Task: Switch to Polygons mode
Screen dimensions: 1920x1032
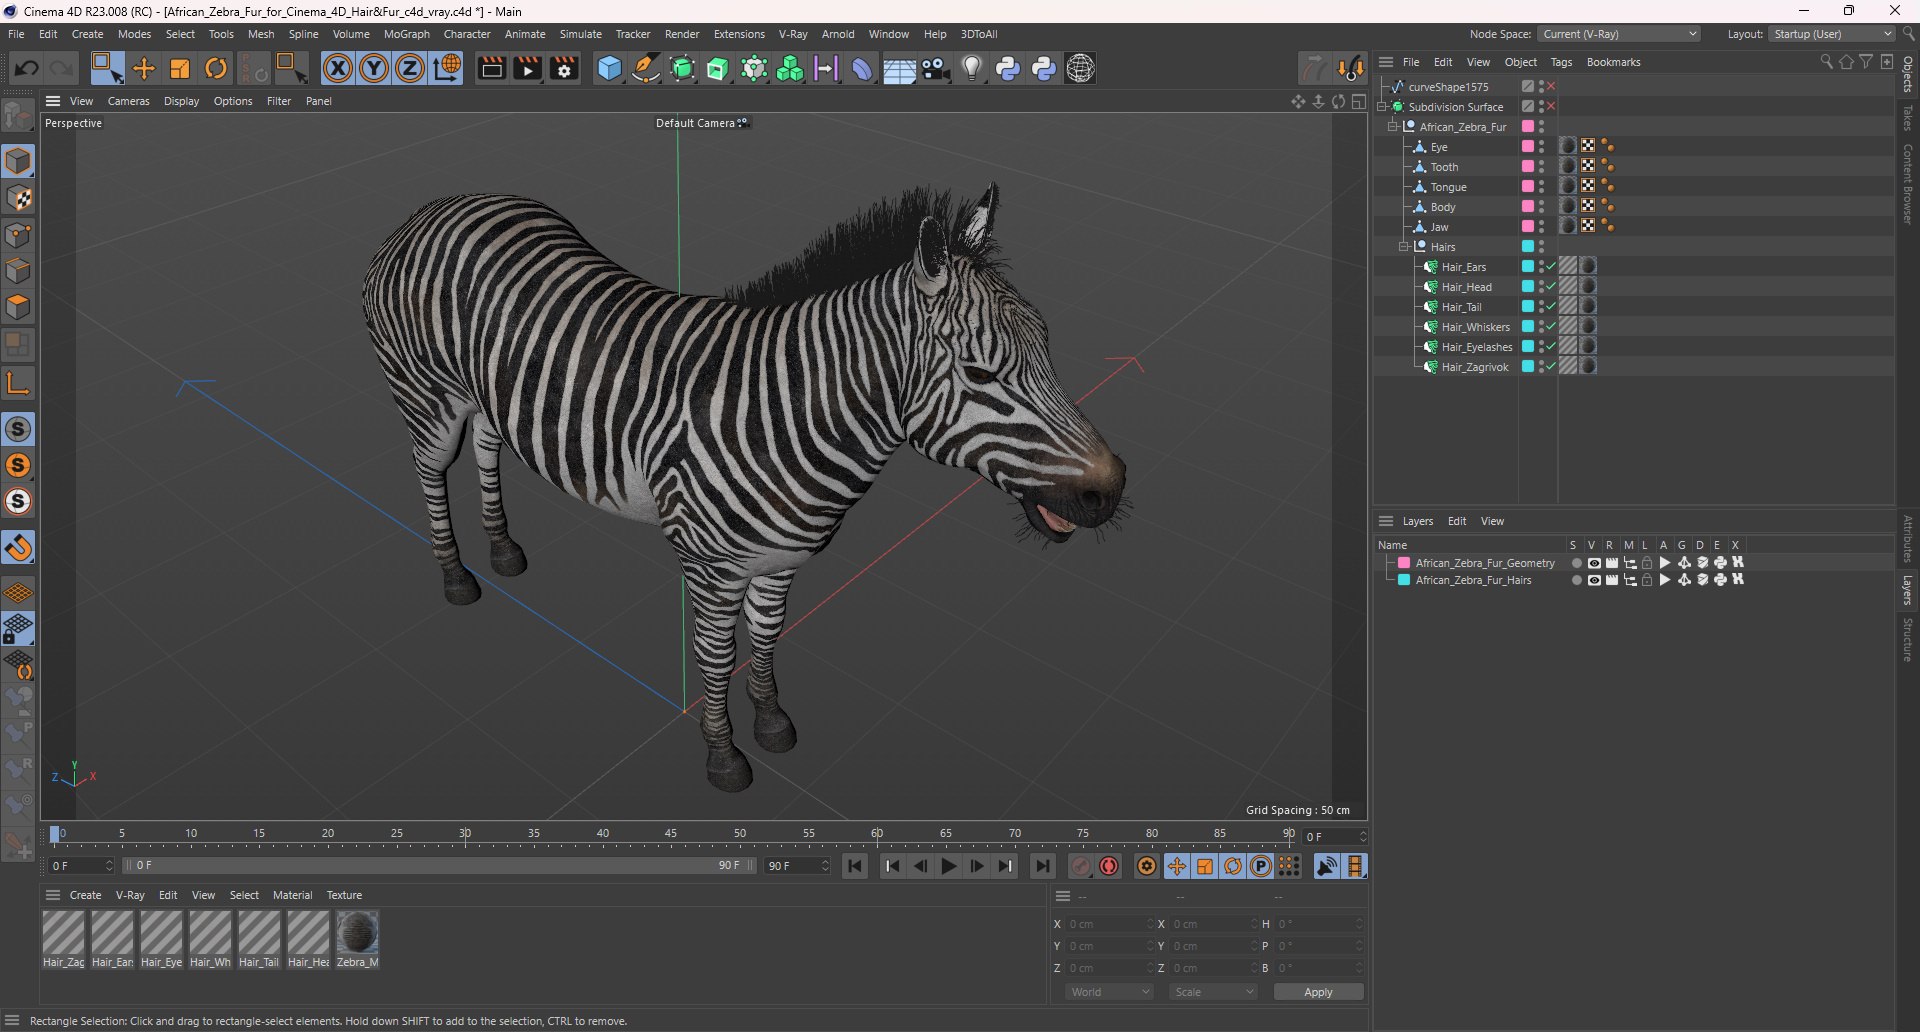Action: 18,307
